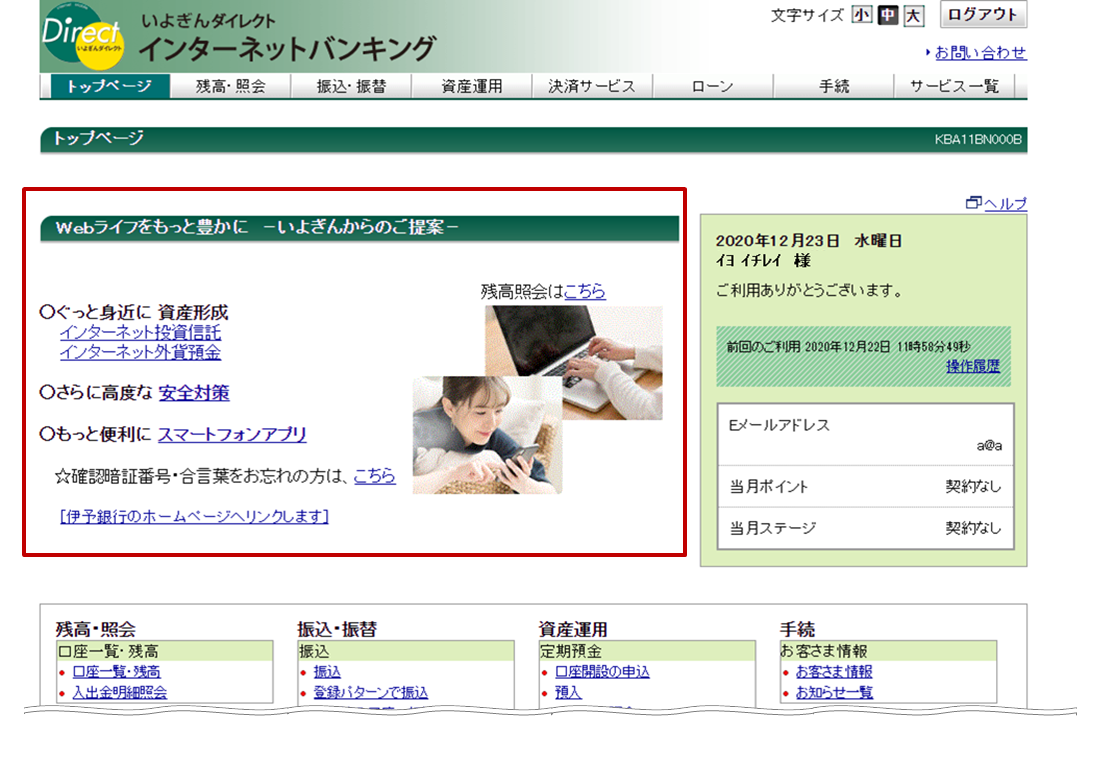Open 入出金明細照会 link
The height and width of the screenshot is (780, 1095).
[120, 692]
